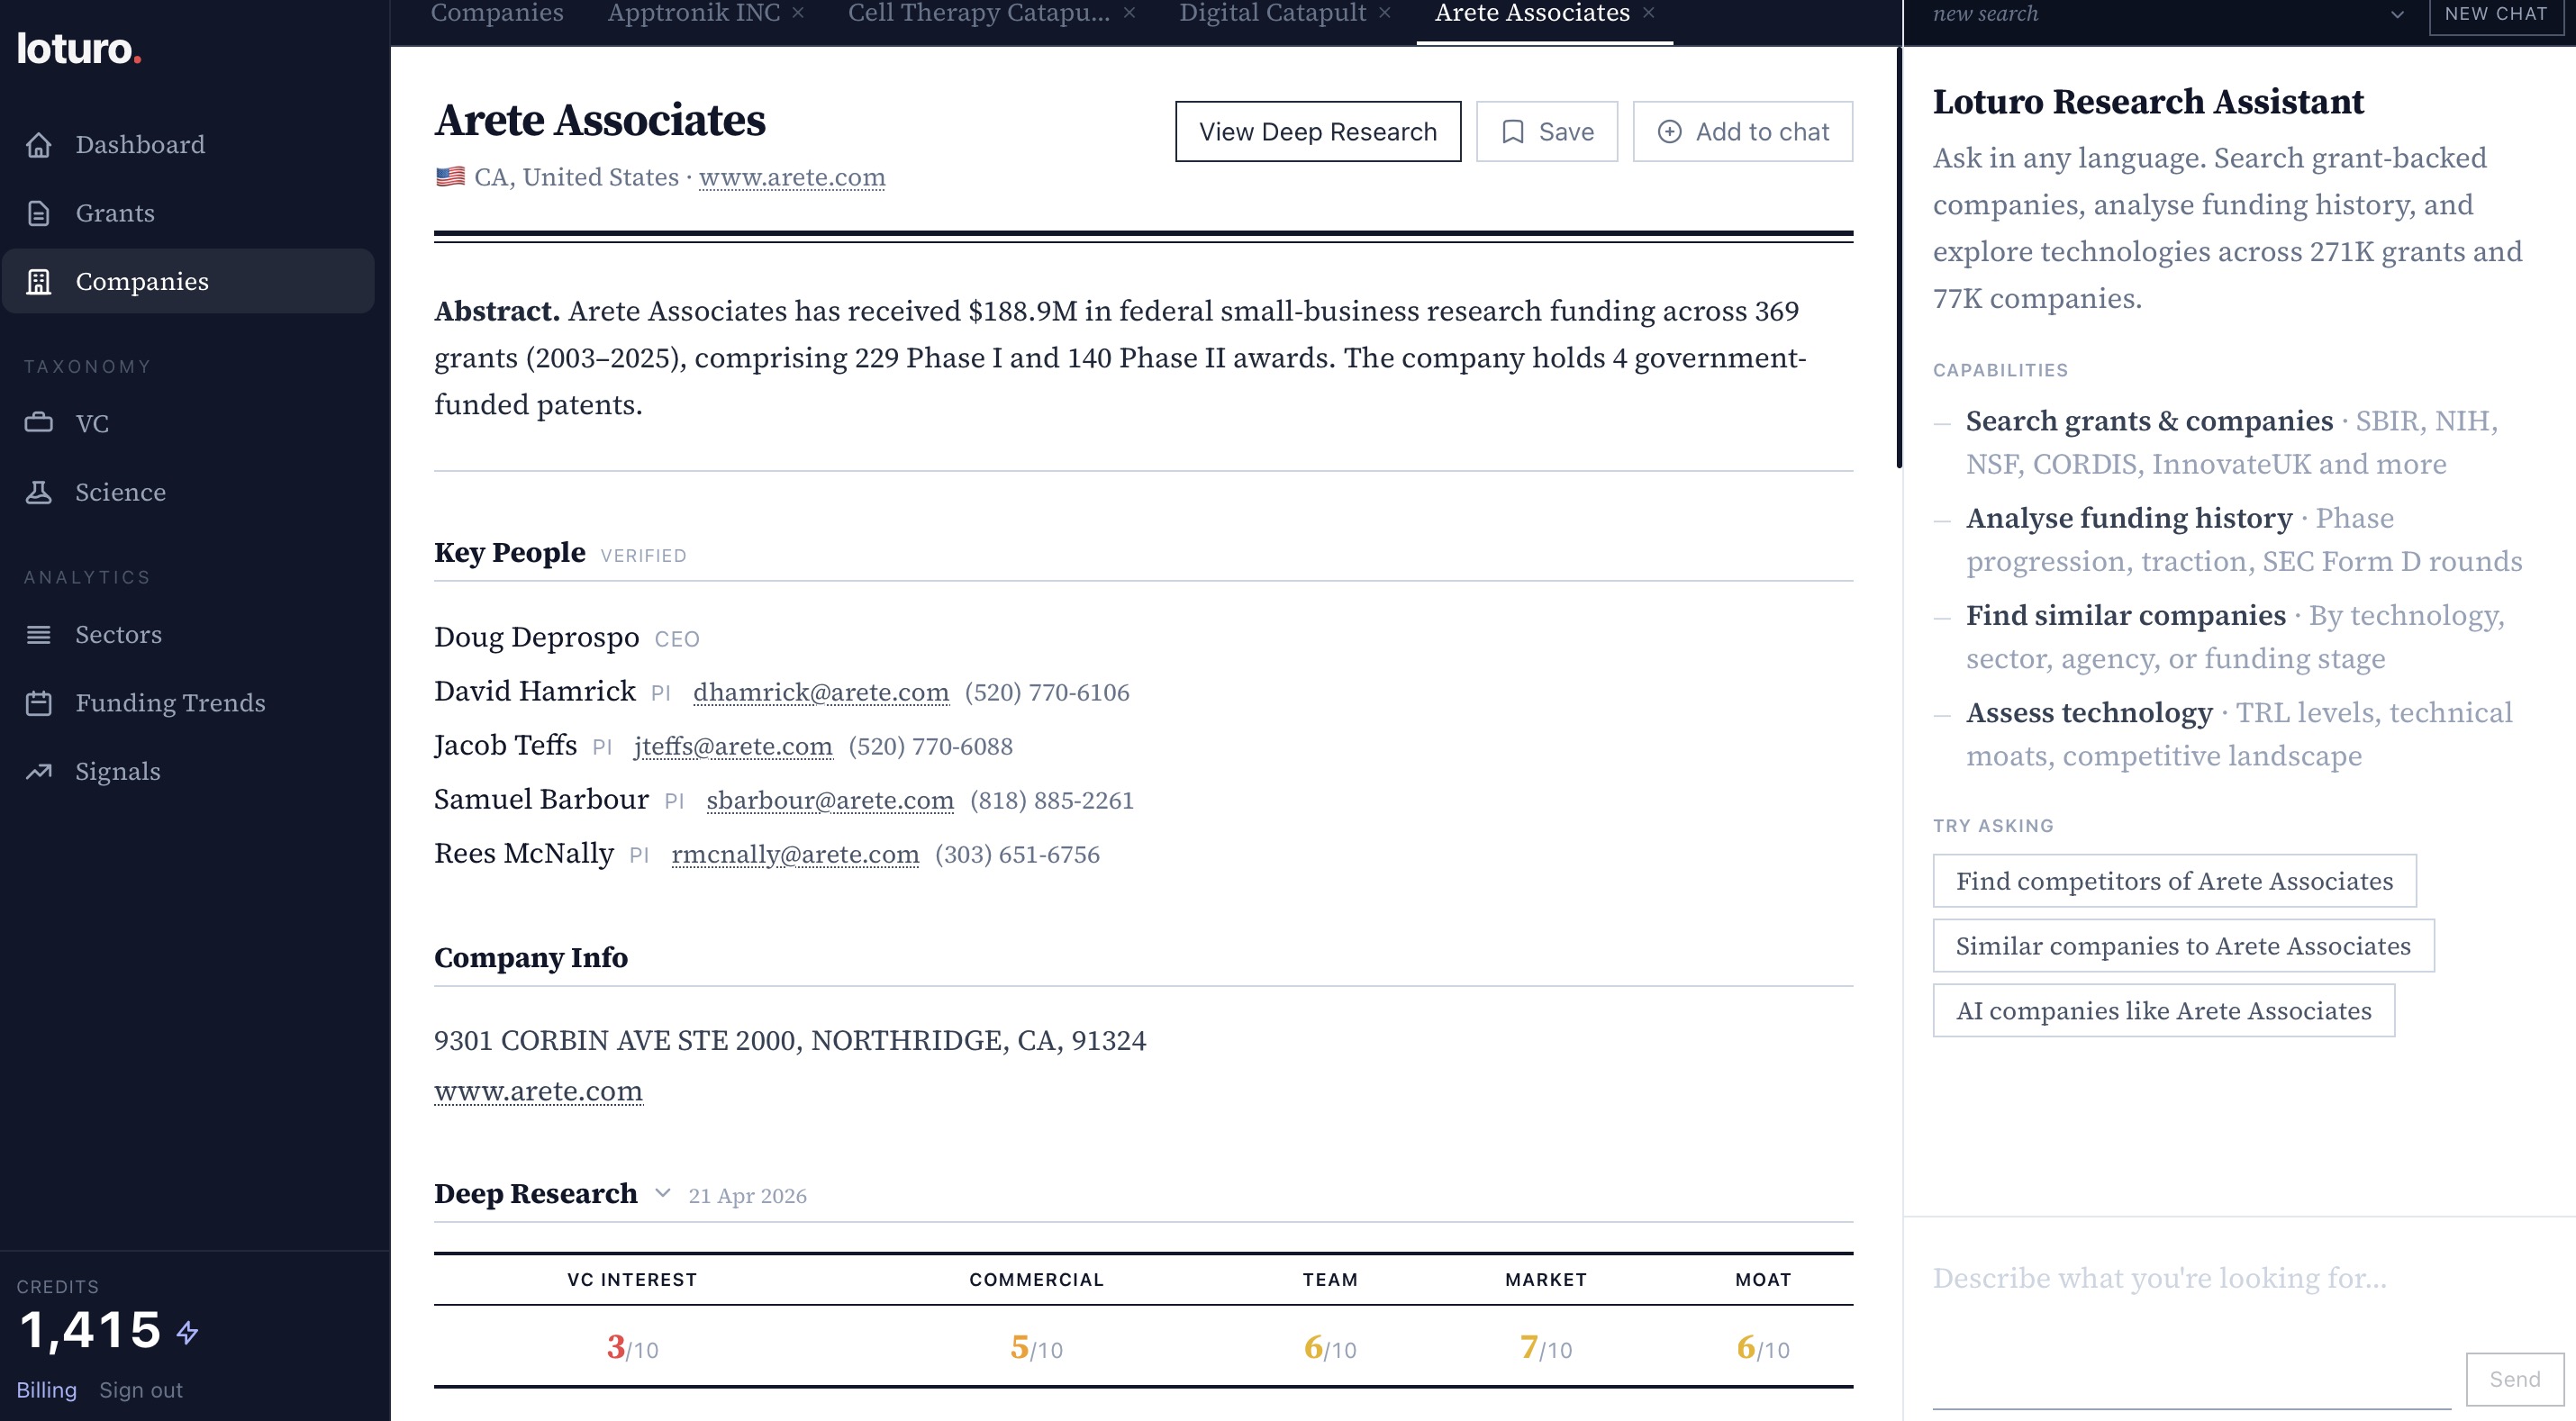Select 'AI companies like Arete Associates' suggestion
Image resolution: width=2576 pixels, height=1421 pixels.
(x=2163, y=1011)
